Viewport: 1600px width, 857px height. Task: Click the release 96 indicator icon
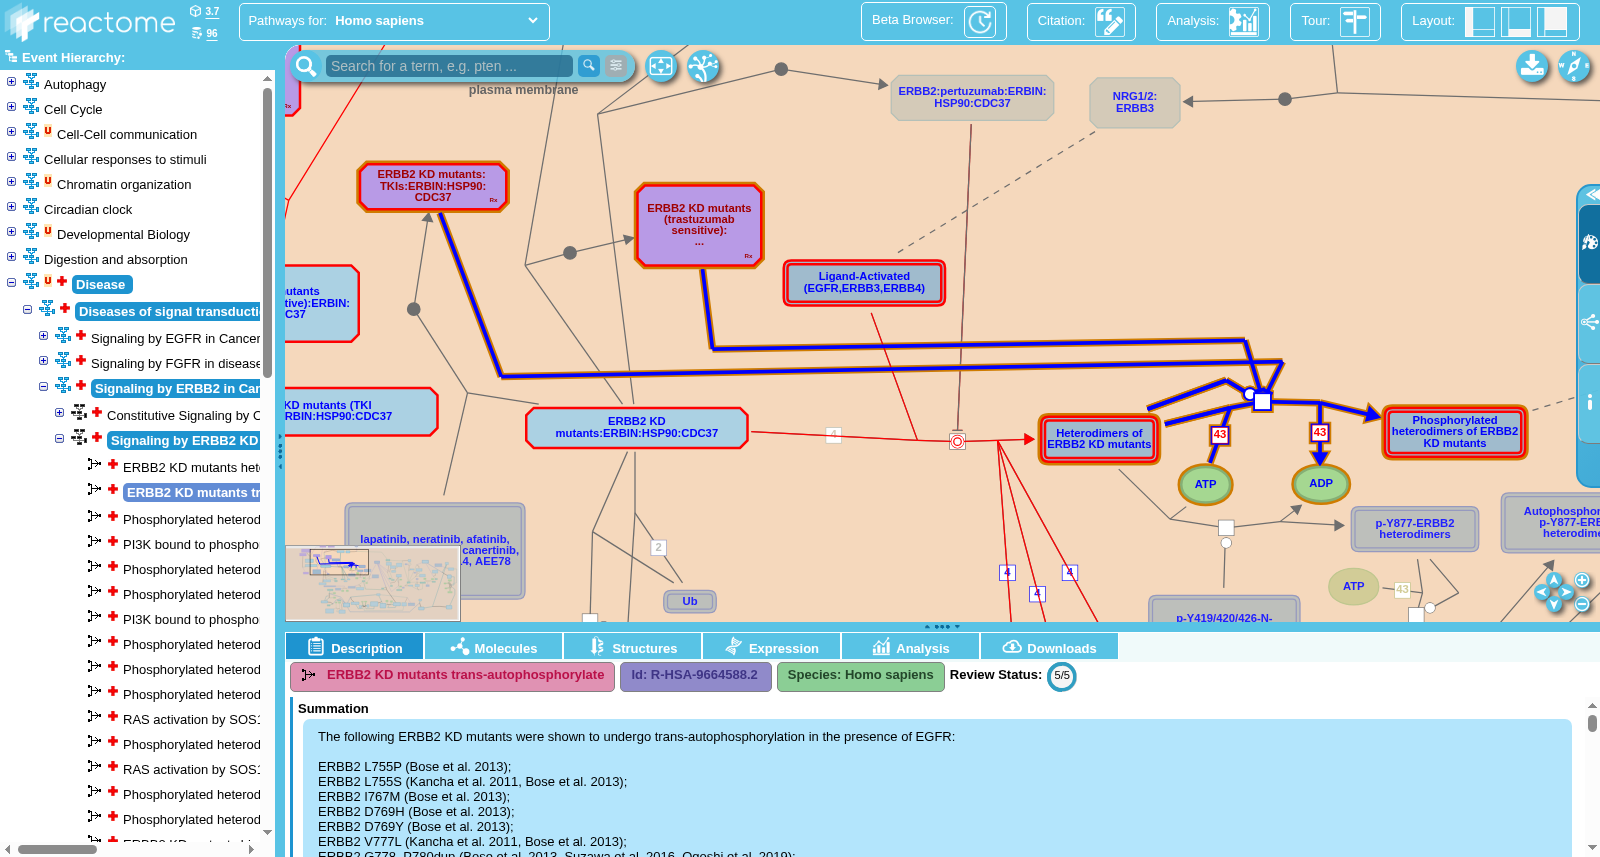[x=196, y=33]
